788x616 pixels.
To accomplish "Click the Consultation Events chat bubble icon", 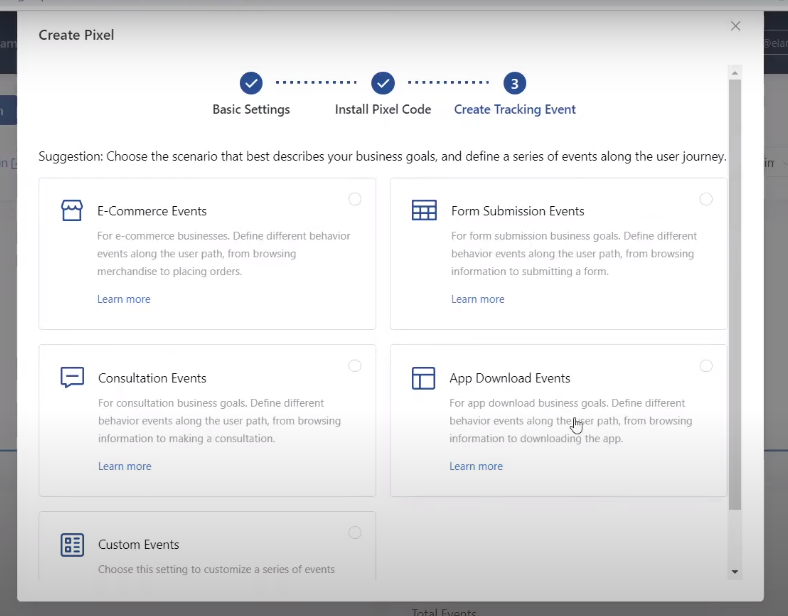I will (x=72, y=378).
